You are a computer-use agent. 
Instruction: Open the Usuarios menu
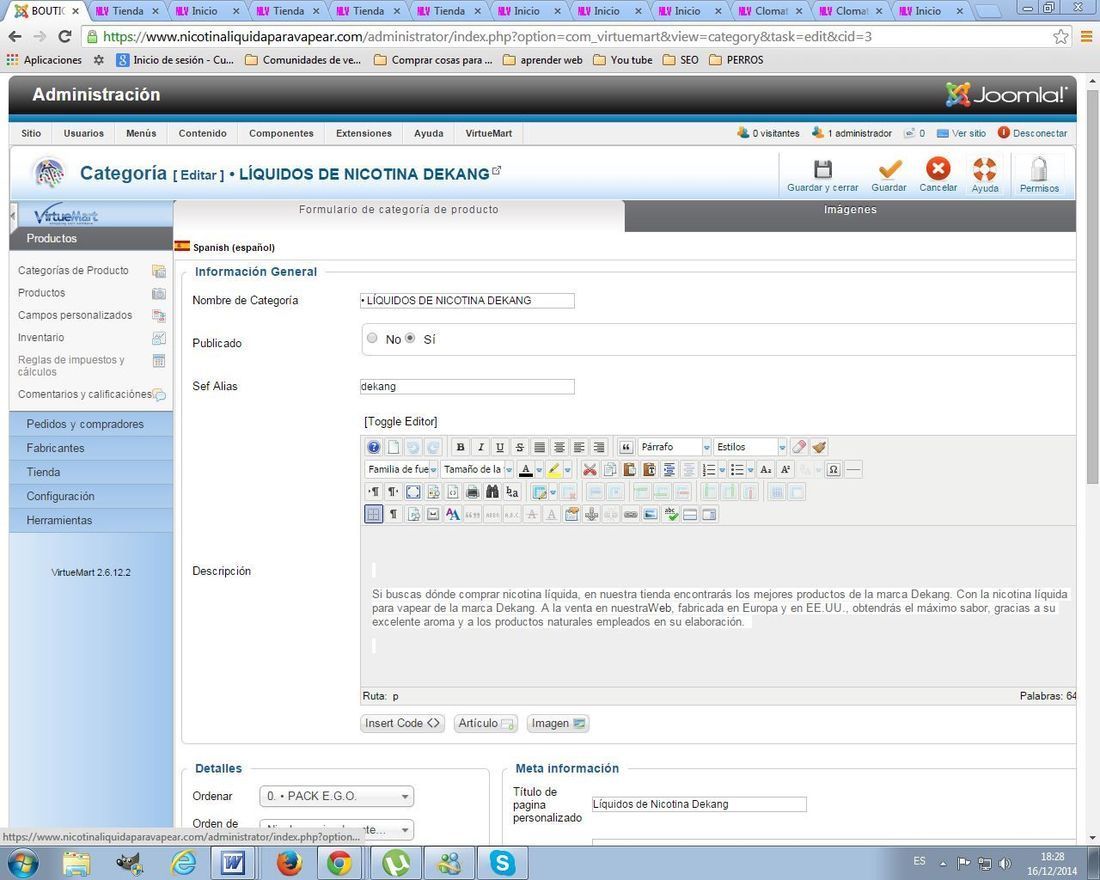tap(83, 133)
